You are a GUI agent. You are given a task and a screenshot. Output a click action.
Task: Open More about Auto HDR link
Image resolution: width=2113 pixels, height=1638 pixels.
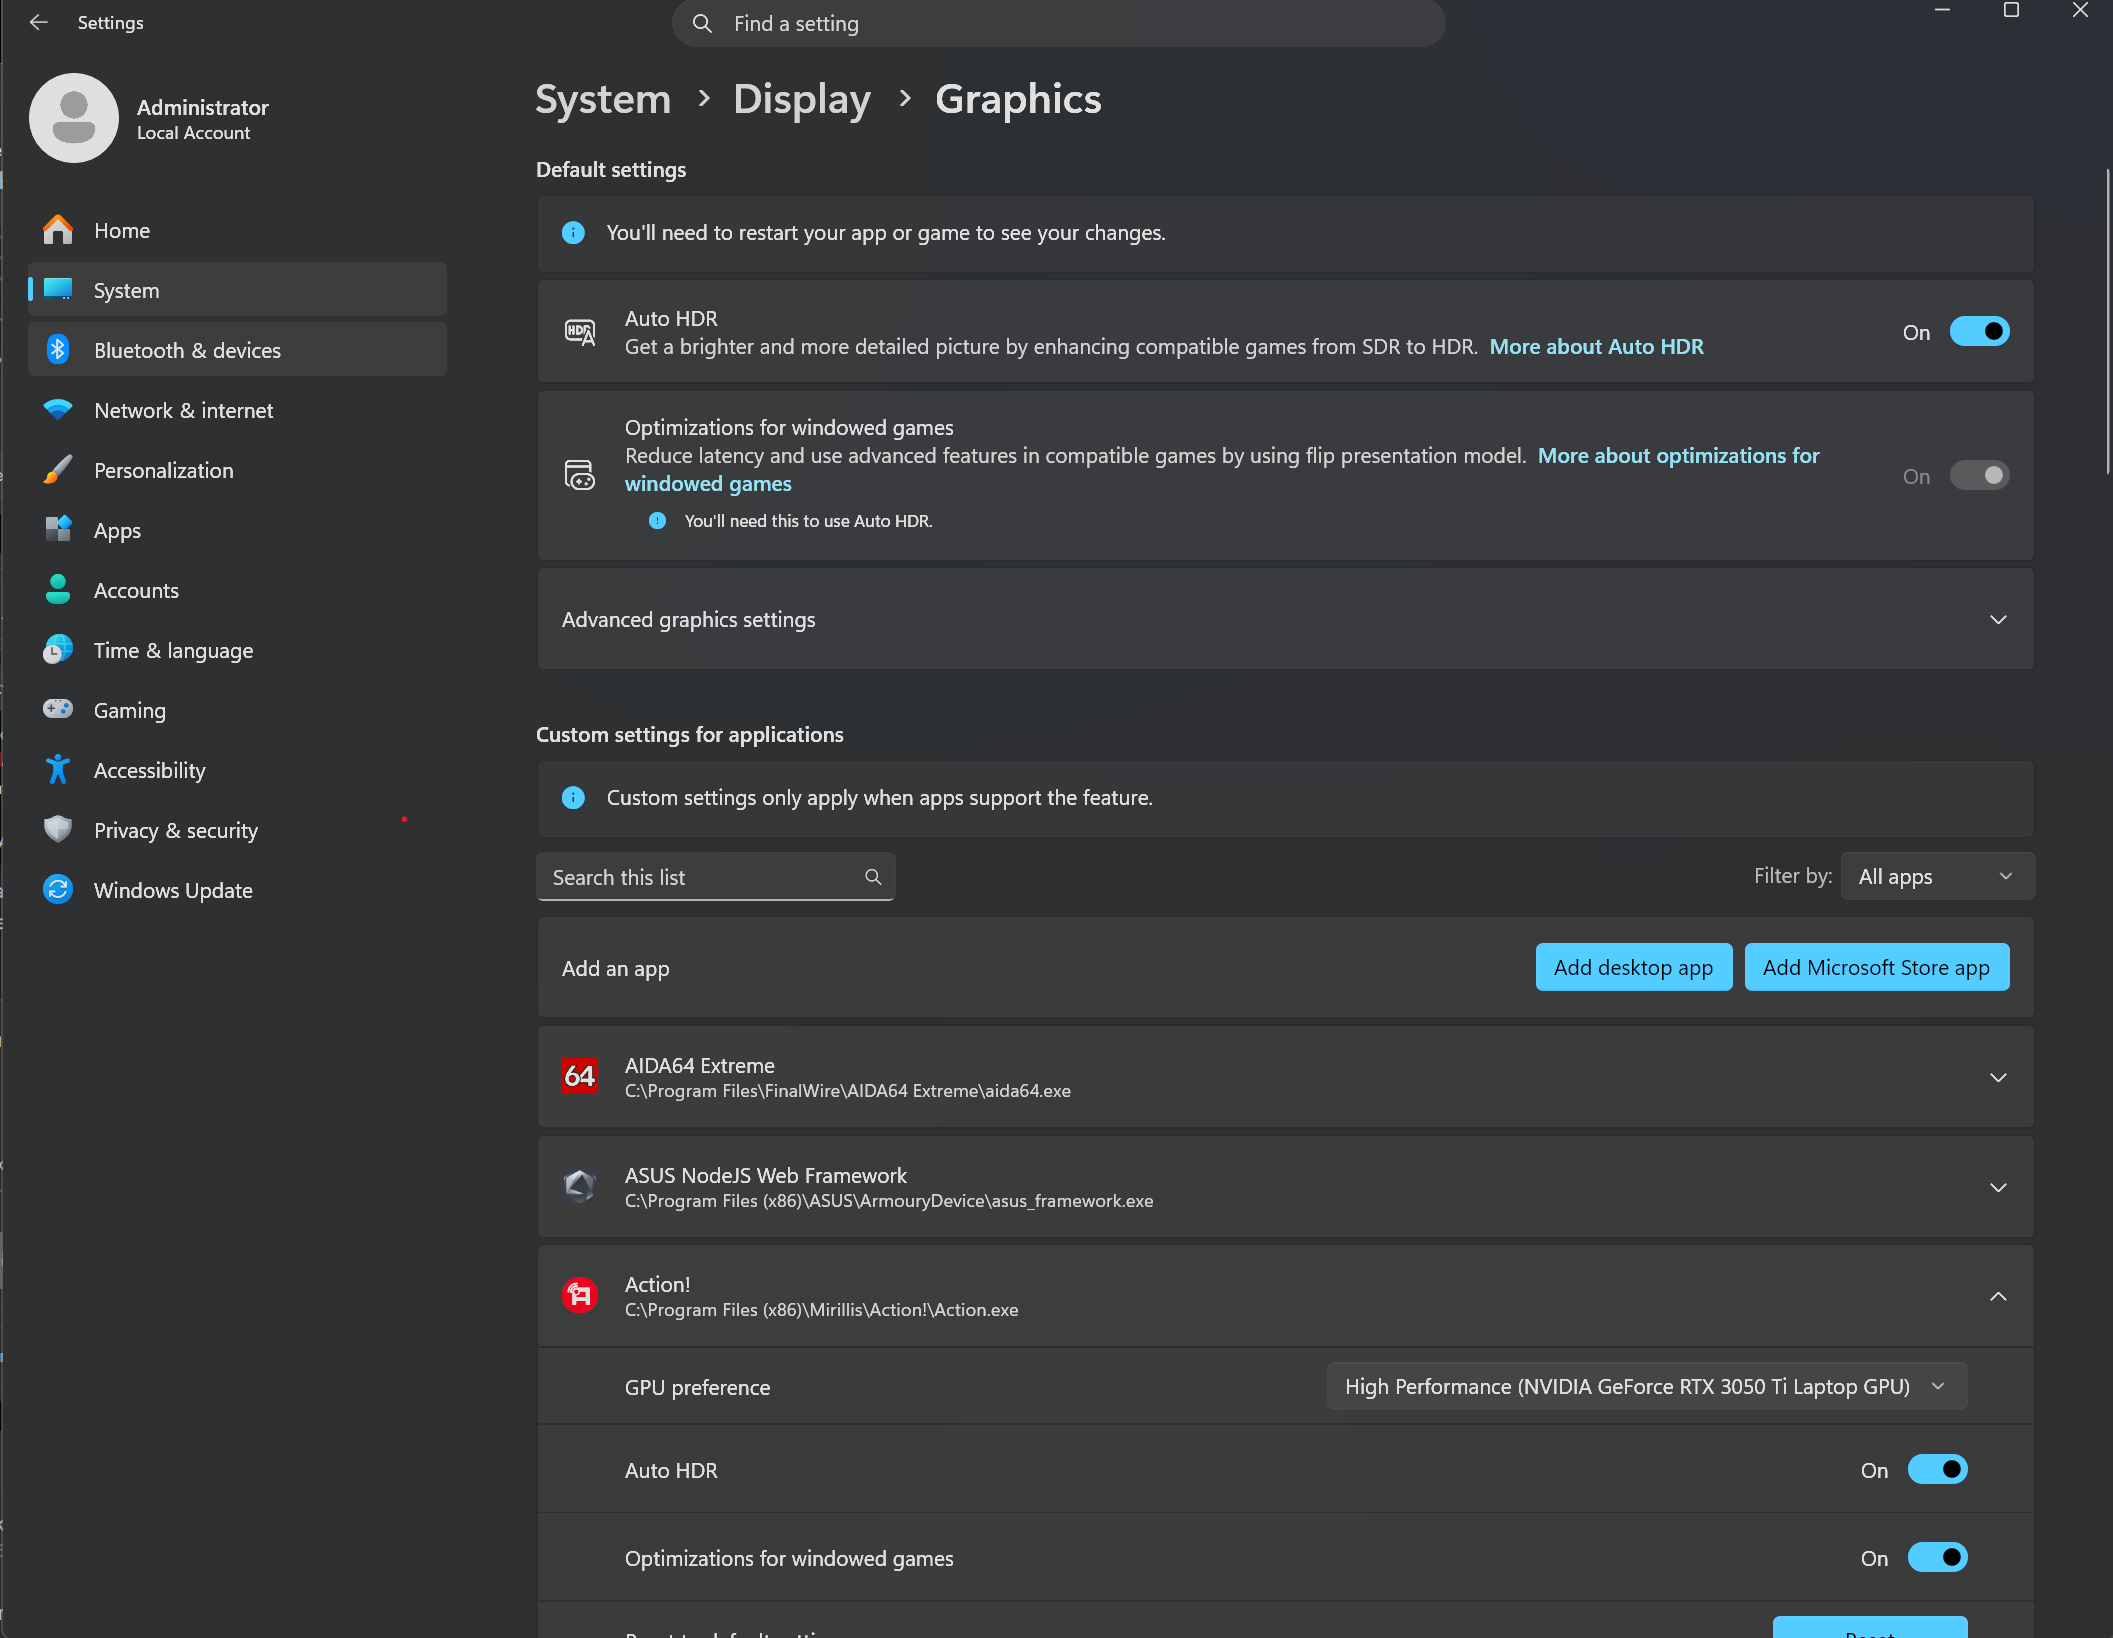[1596, 347]
